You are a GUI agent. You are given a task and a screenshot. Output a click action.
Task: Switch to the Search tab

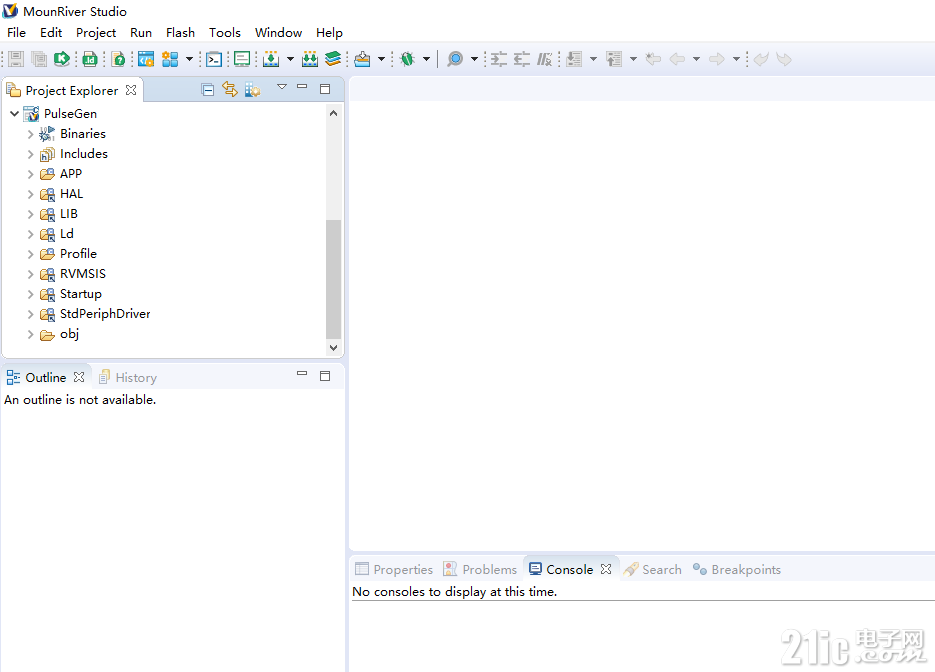[x=652, y=569]
